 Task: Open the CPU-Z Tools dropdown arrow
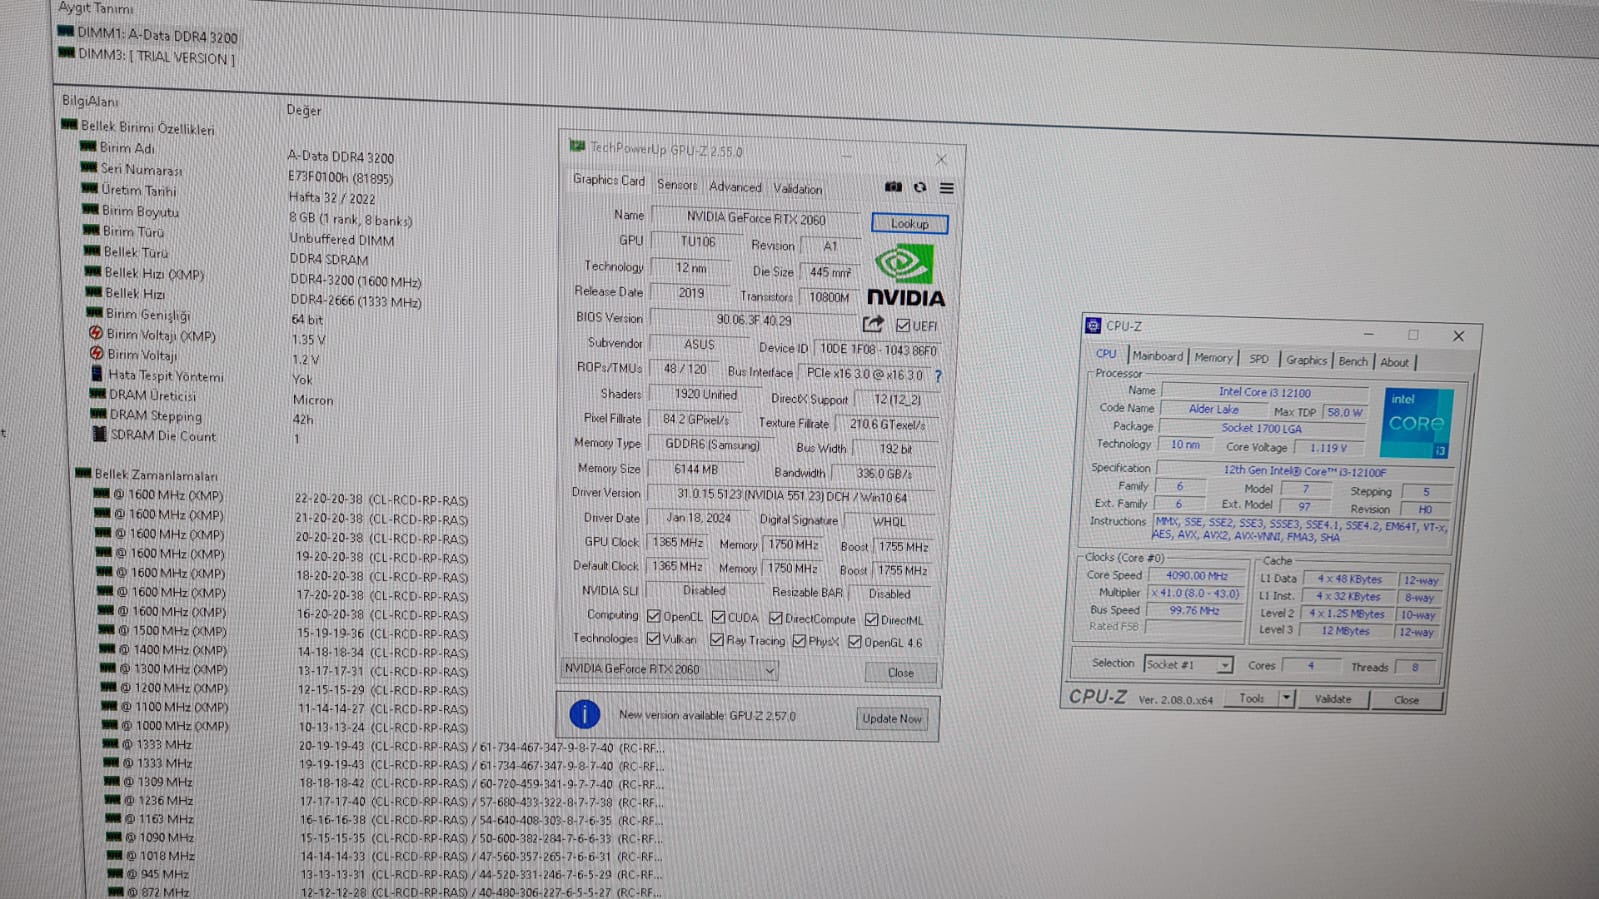coord(1287,698)
